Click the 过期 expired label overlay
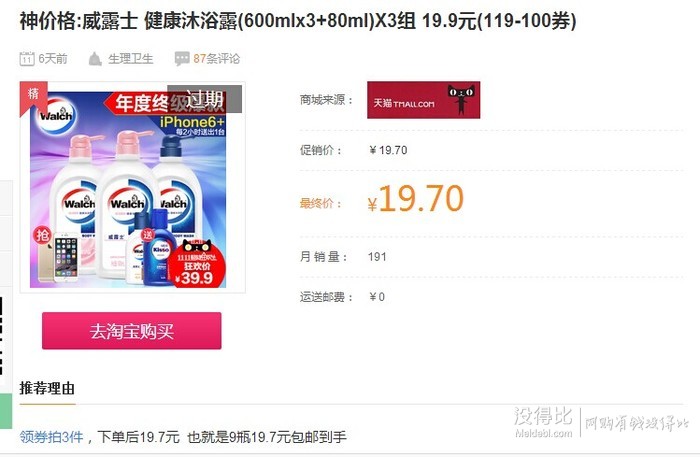The height and width of the screenshot is (457, 700). (x=204, y=99)
